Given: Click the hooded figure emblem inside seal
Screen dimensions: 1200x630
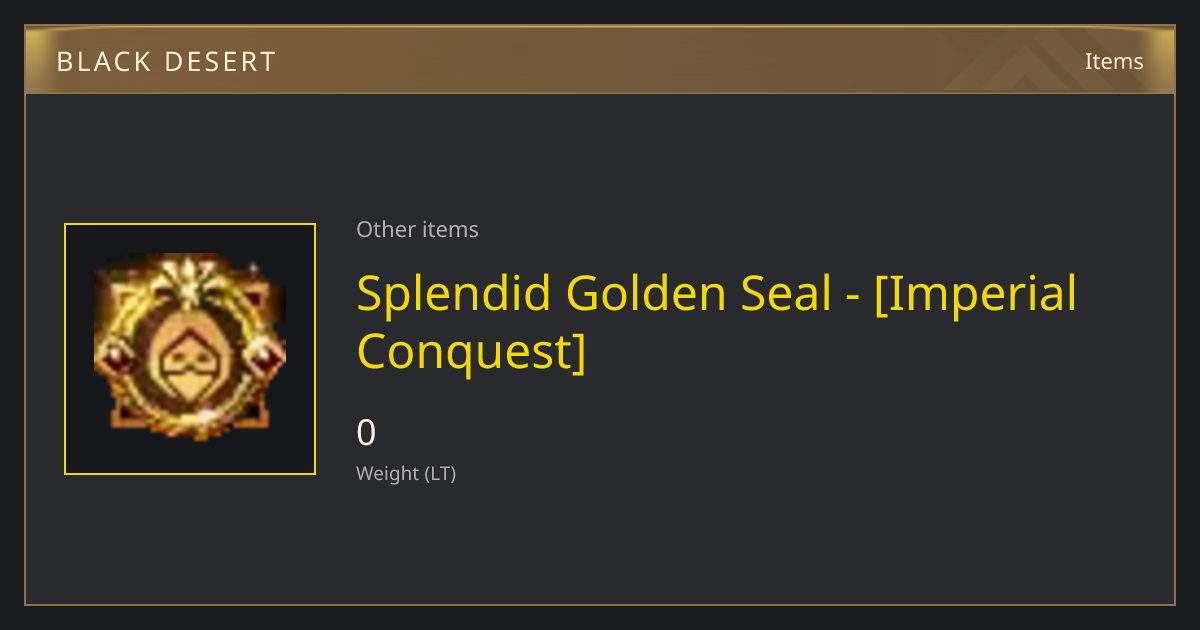Looking at the screenshot, I should pos(188,355).
